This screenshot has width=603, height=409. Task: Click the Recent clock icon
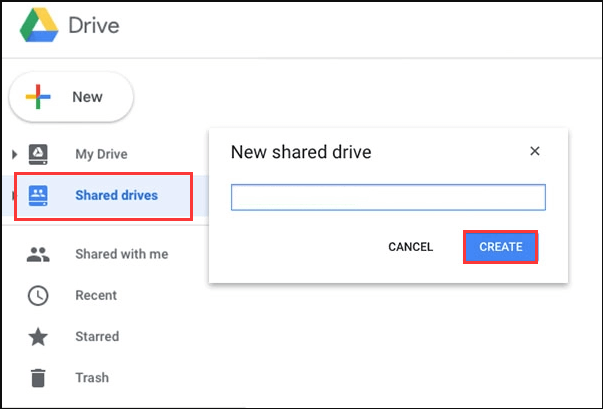pos(38,296)
